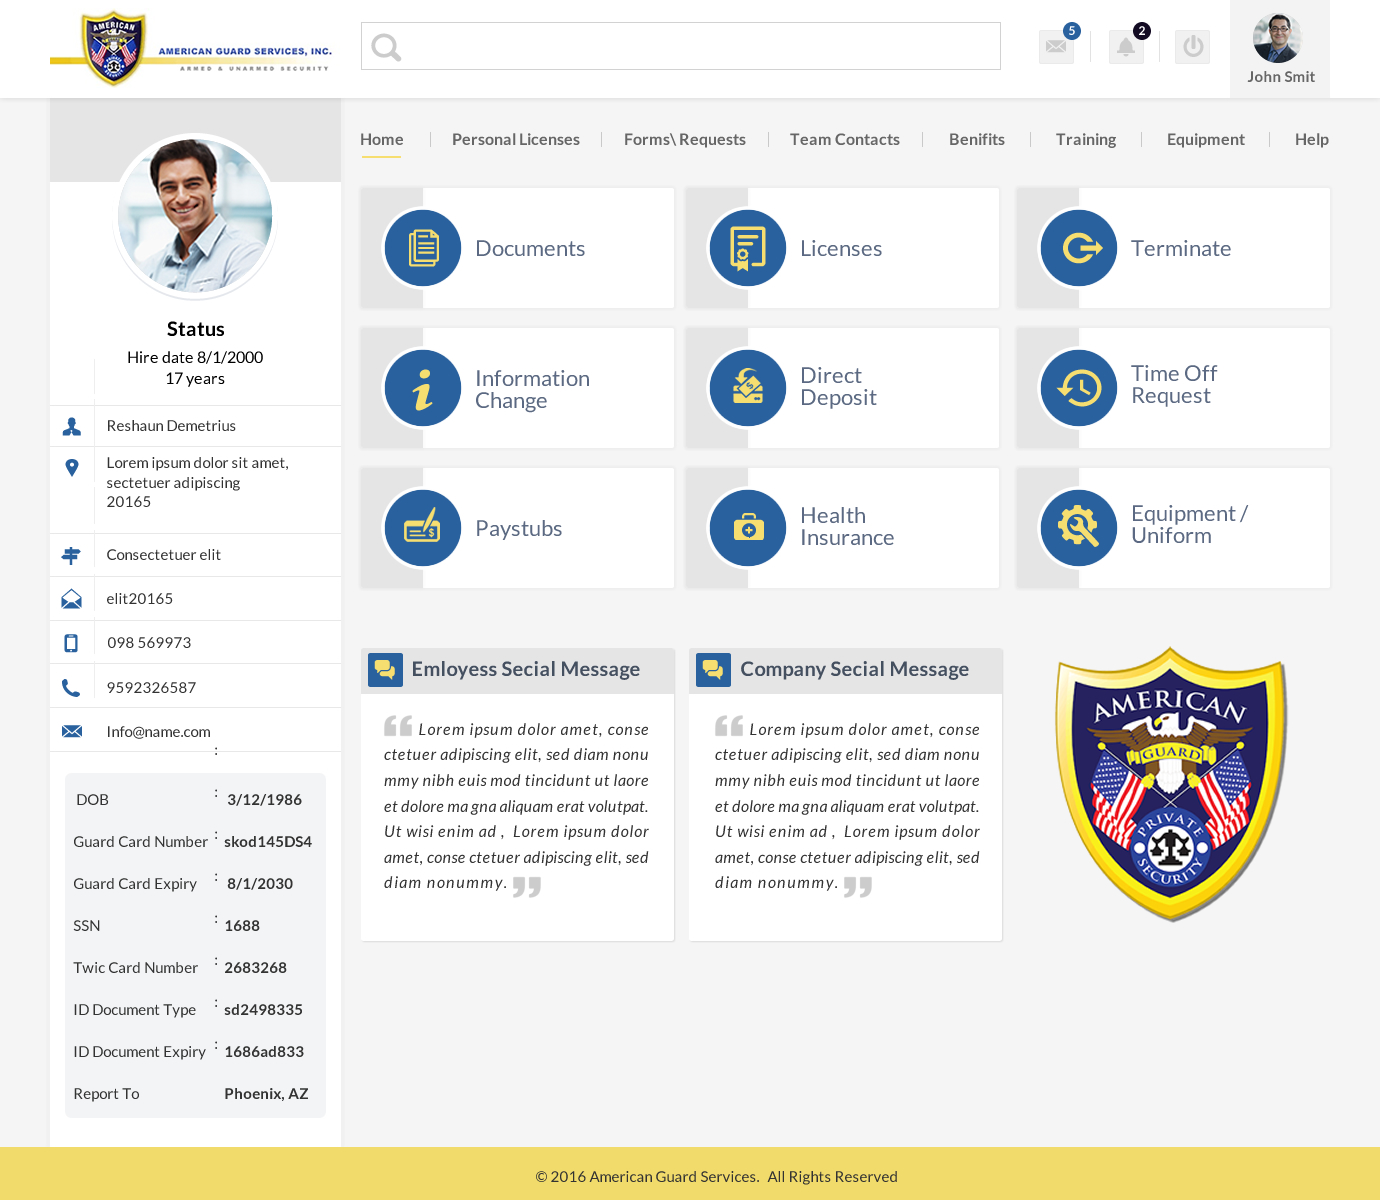This screenshot has height=1200, width=1380.
Task: Open the Team Contacts tab
Action: (845, 140)
